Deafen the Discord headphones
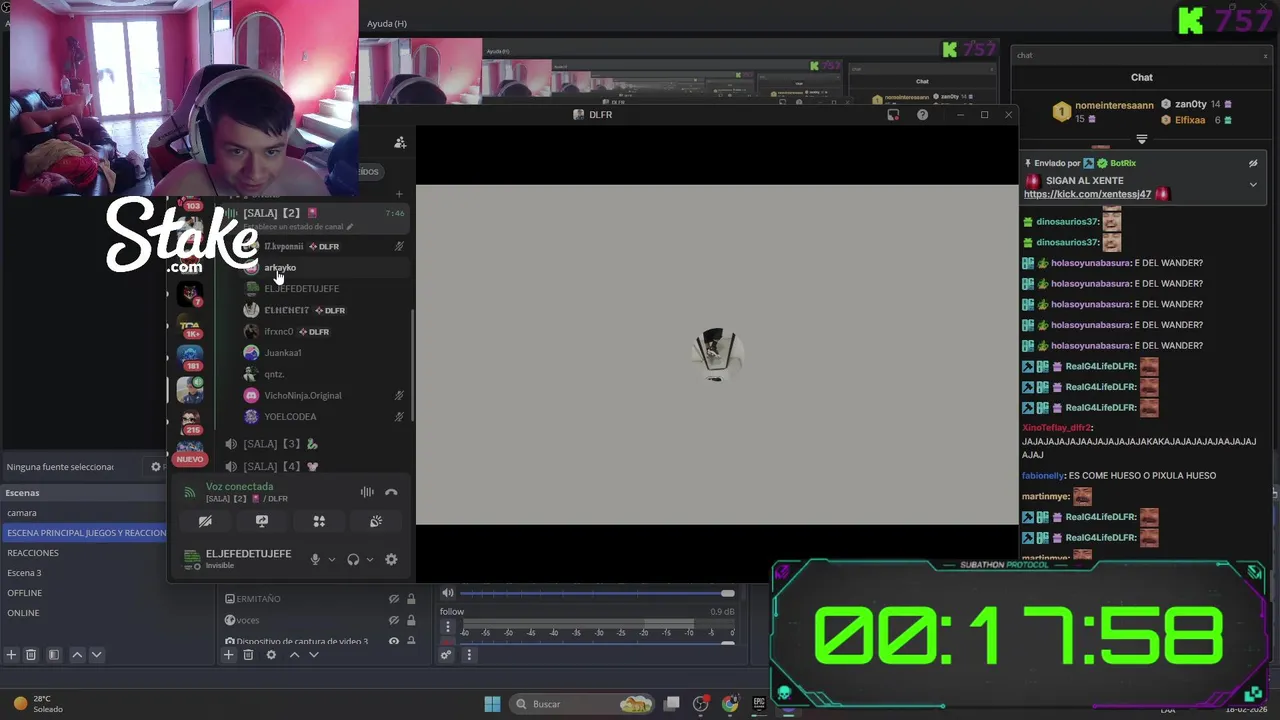 353,560
